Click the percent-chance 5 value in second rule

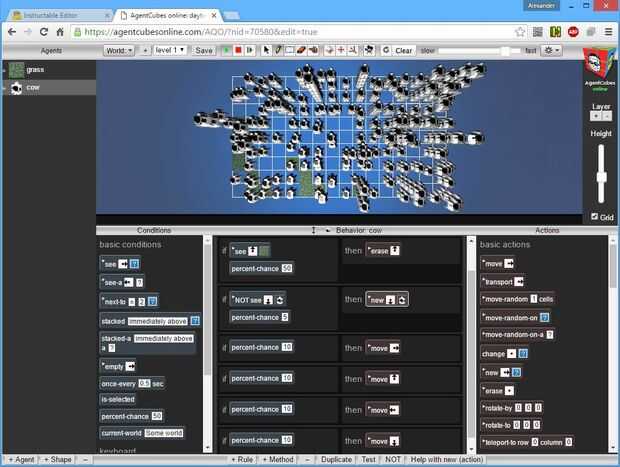tap(285, 317)
